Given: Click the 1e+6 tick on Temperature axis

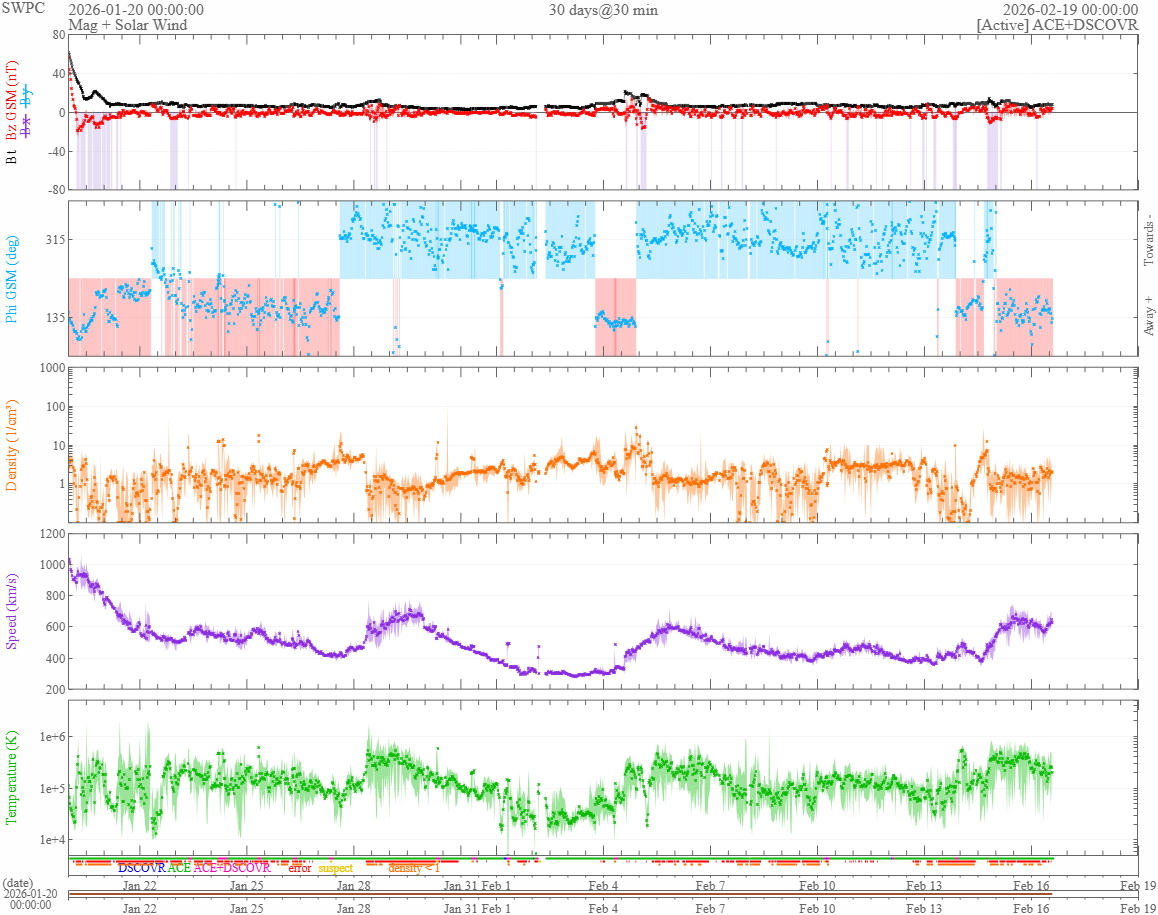Looking at the screenshot, I should tap(52, 736).
